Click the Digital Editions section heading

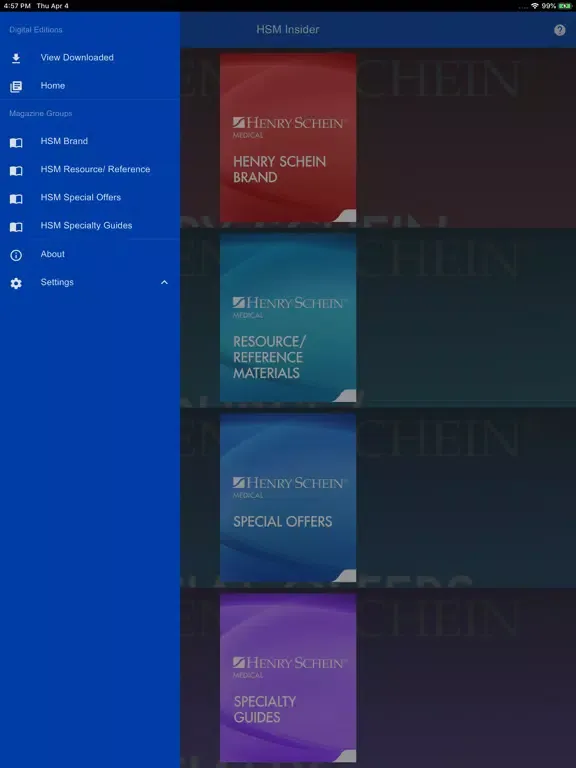(x=36, y=30)
